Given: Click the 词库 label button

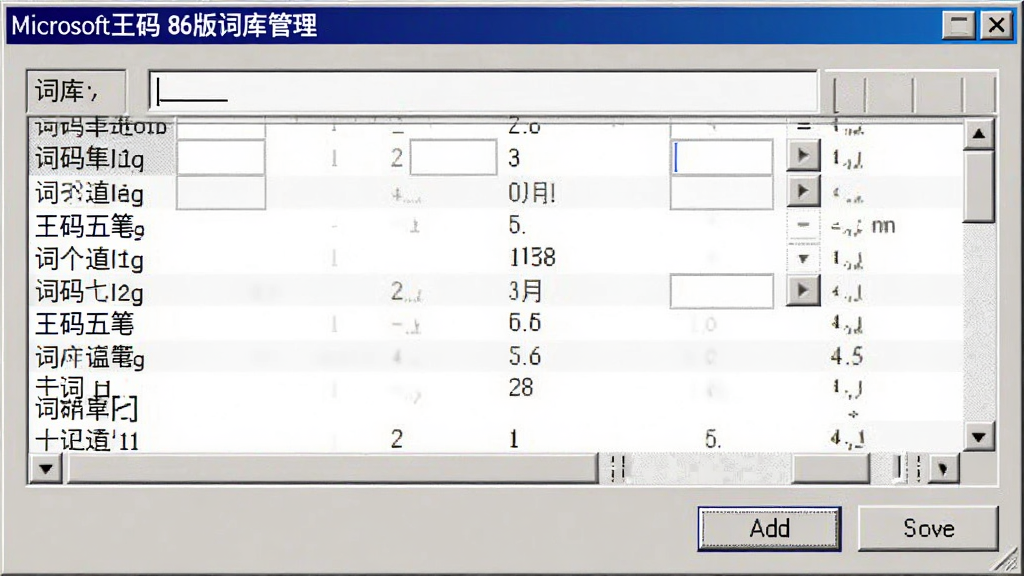Looking at the screenshot, I should (76, 91).
